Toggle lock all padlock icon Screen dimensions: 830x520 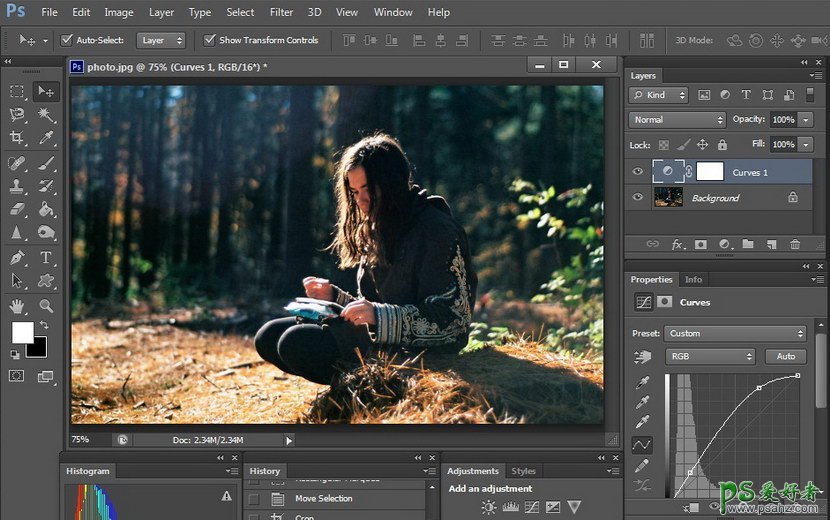tap(722, 145)
